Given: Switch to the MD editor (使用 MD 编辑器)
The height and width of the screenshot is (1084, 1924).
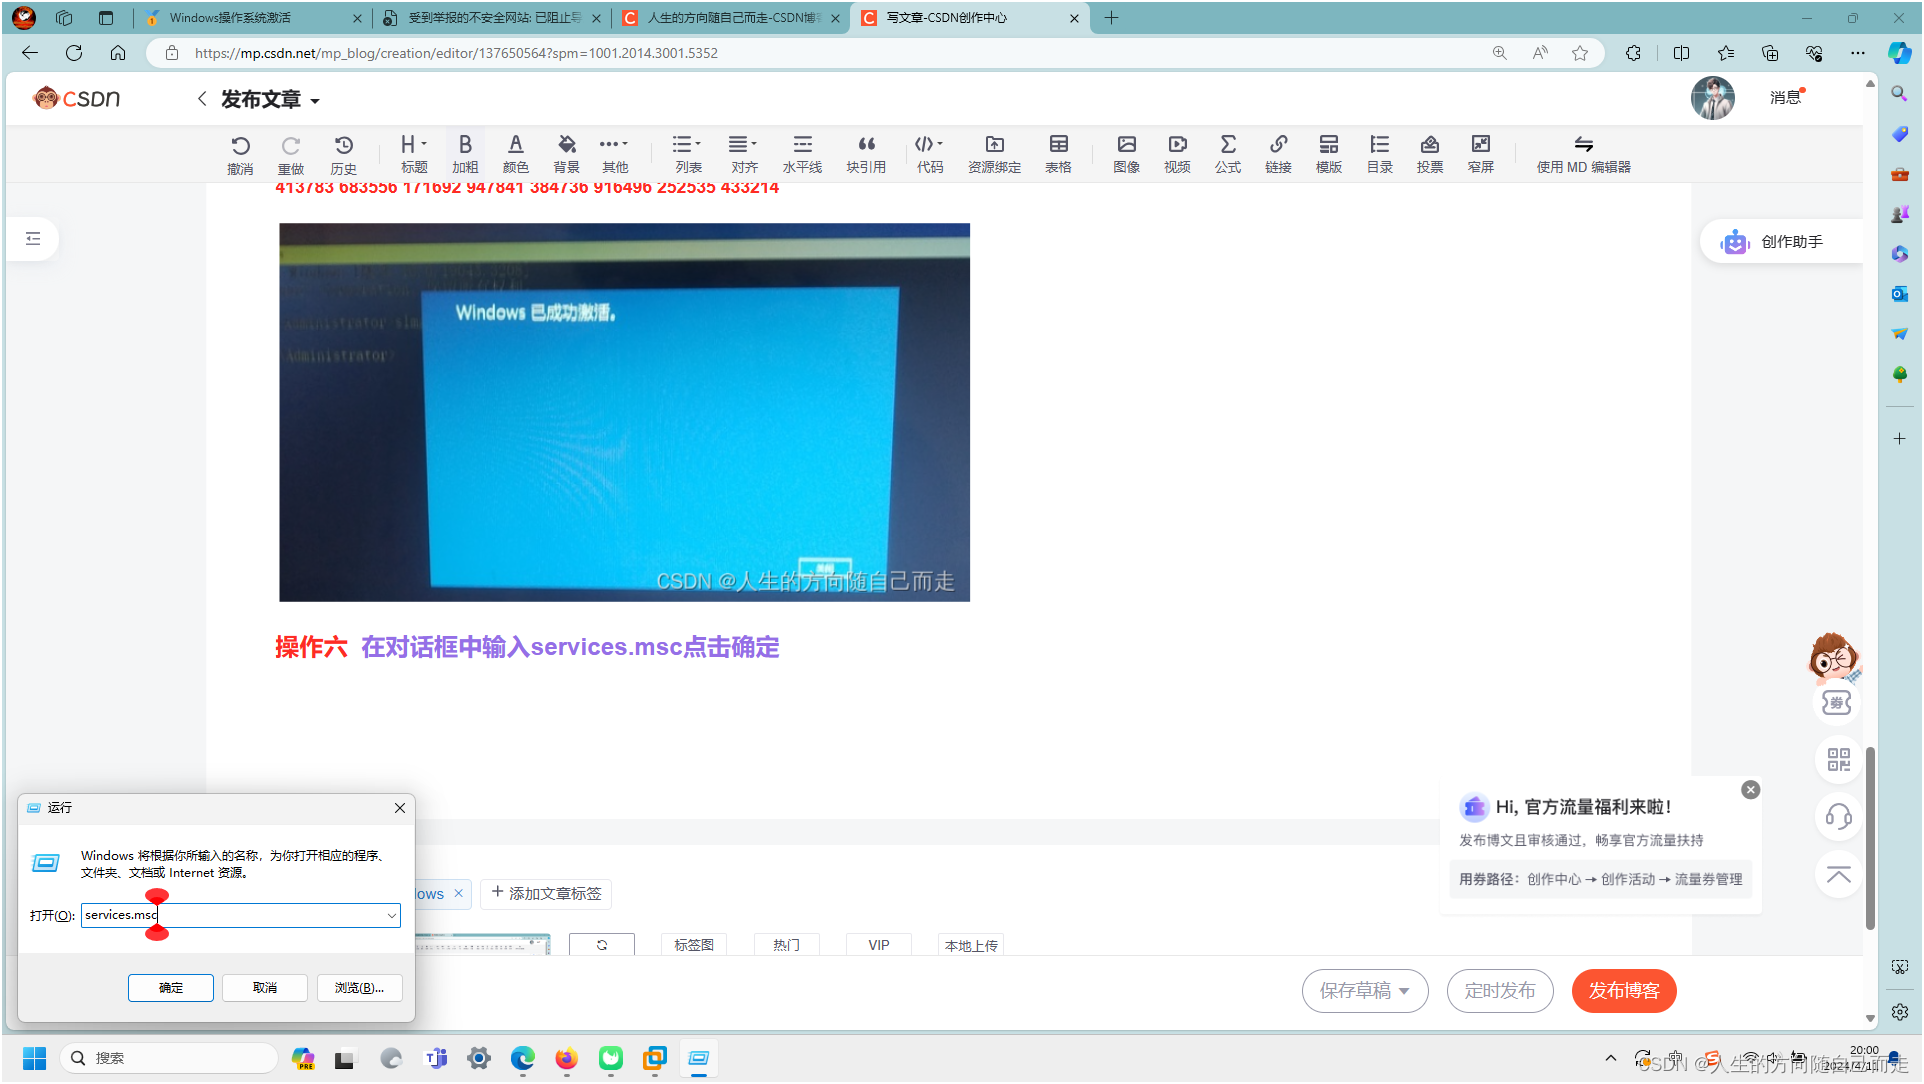Looking at the screenshot, I should 1584,154.
